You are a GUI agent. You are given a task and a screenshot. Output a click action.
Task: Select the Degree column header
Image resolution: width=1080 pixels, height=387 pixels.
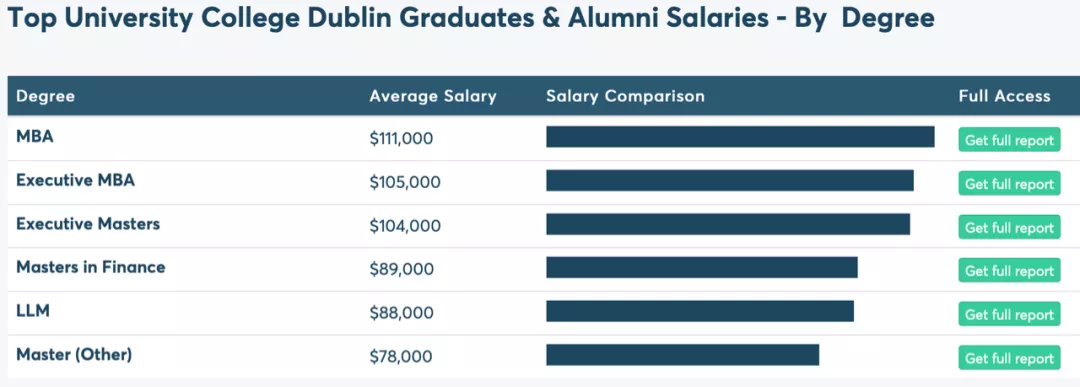[45, 96]
